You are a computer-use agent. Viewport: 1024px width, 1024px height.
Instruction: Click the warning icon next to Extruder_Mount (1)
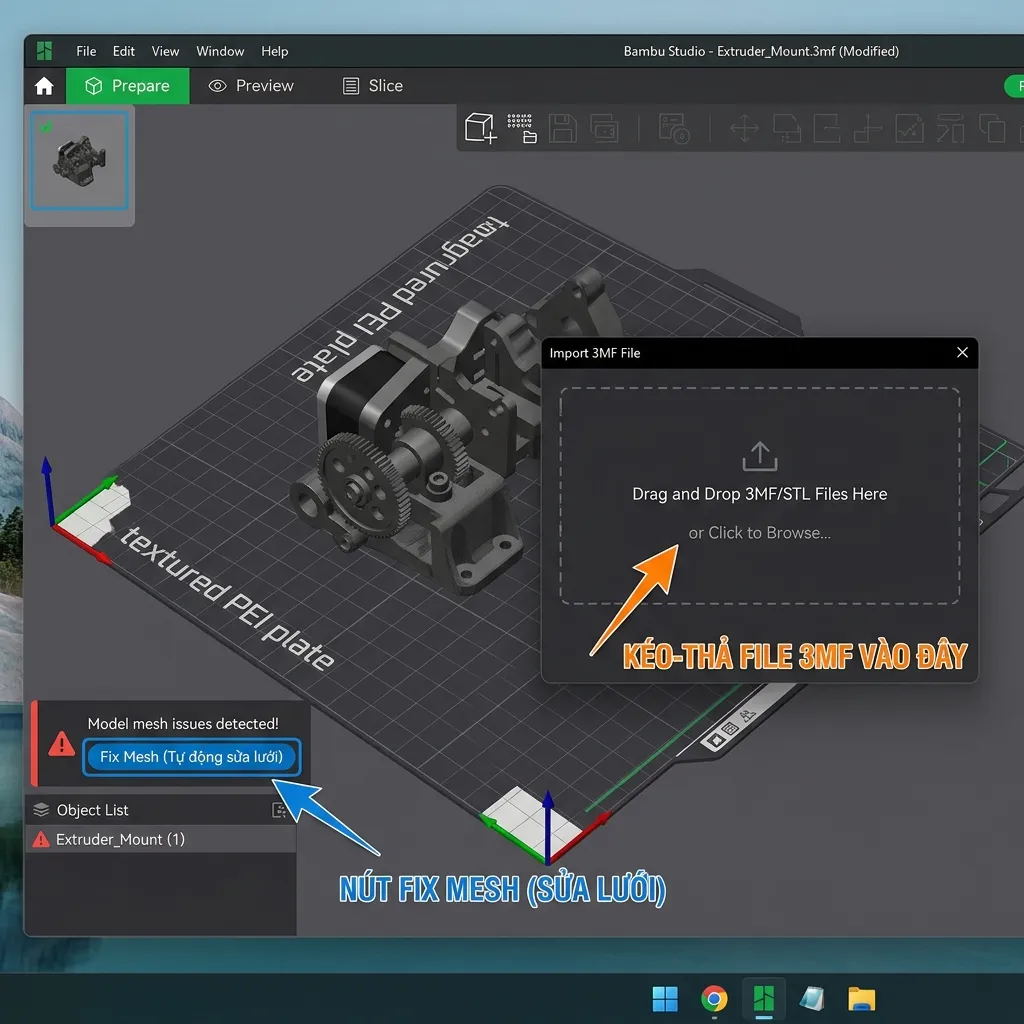click(41, 839)
